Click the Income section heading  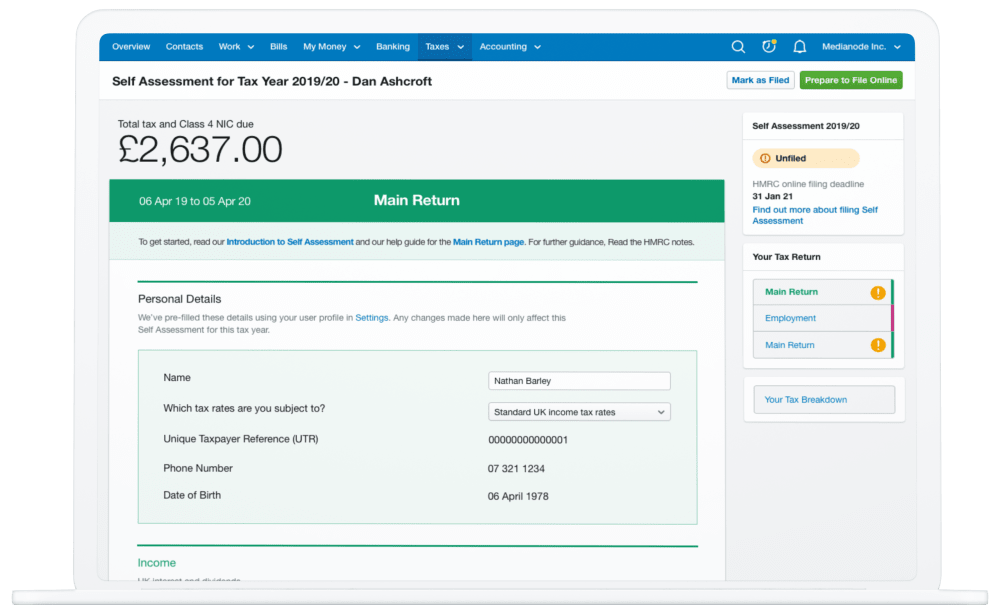point(156,563)
